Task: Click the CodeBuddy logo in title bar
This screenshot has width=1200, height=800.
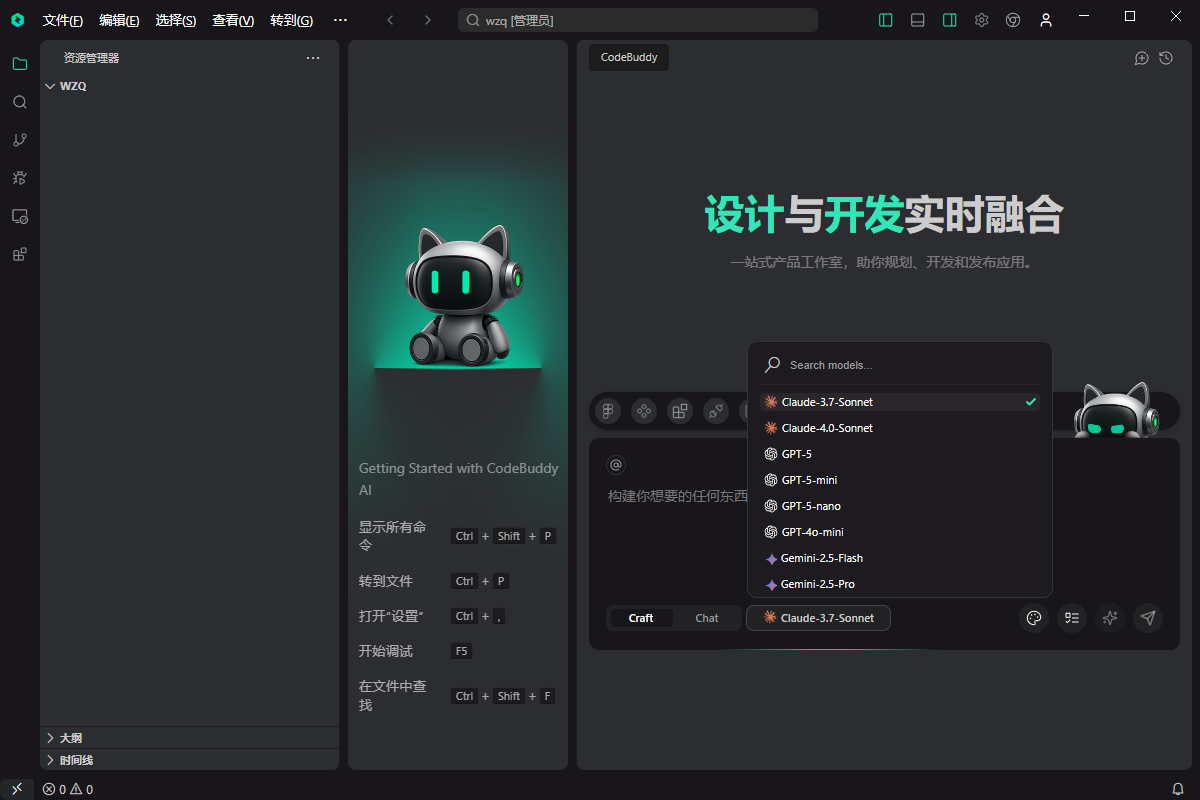Action: pos(17,20)
